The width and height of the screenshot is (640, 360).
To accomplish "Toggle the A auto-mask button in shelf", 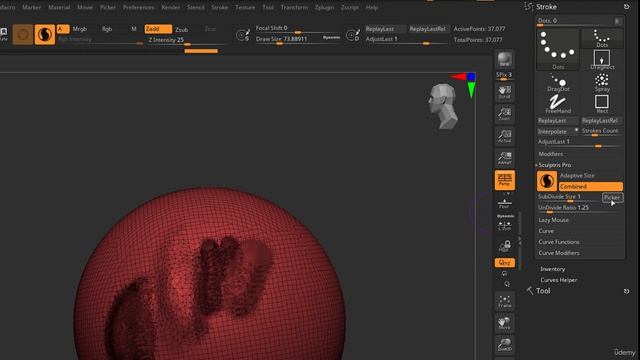I will pyautogui.click(x=63, y=29).
